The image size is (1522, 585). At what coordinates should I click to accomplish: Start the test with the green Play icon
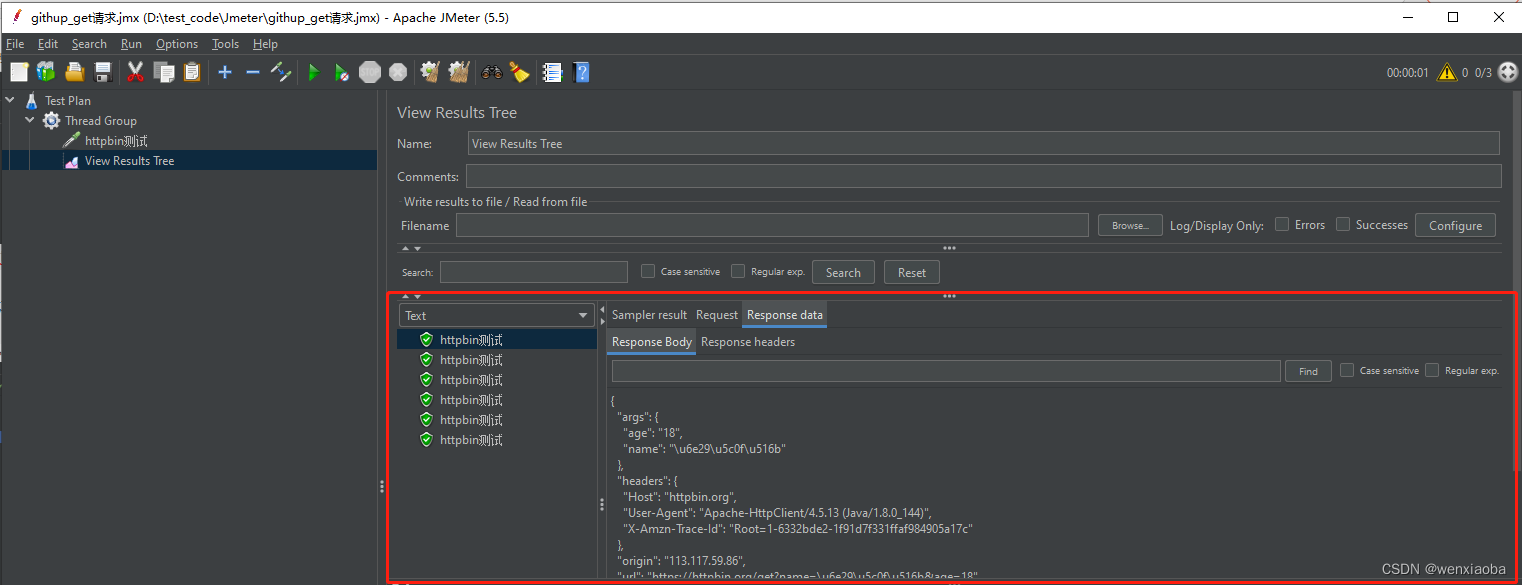(313, 72)
